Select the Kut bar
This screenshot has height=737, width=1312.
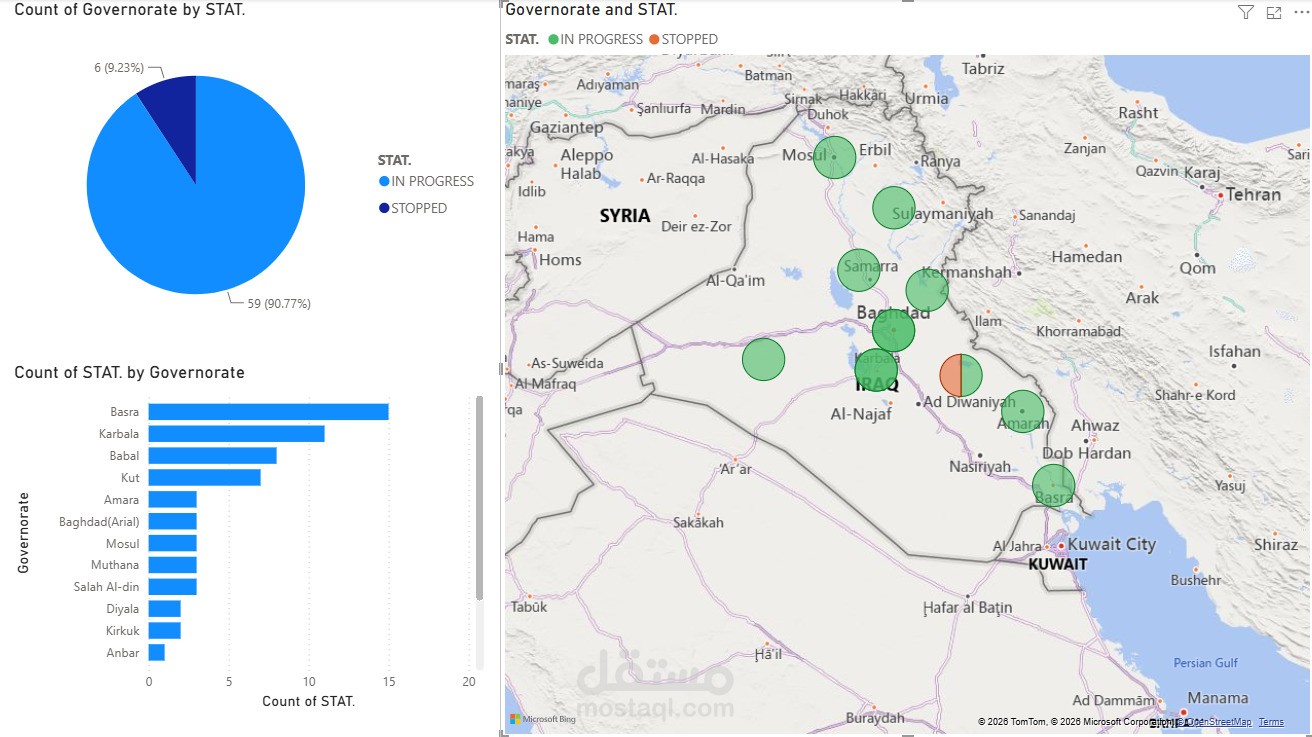tap(205, 477)
